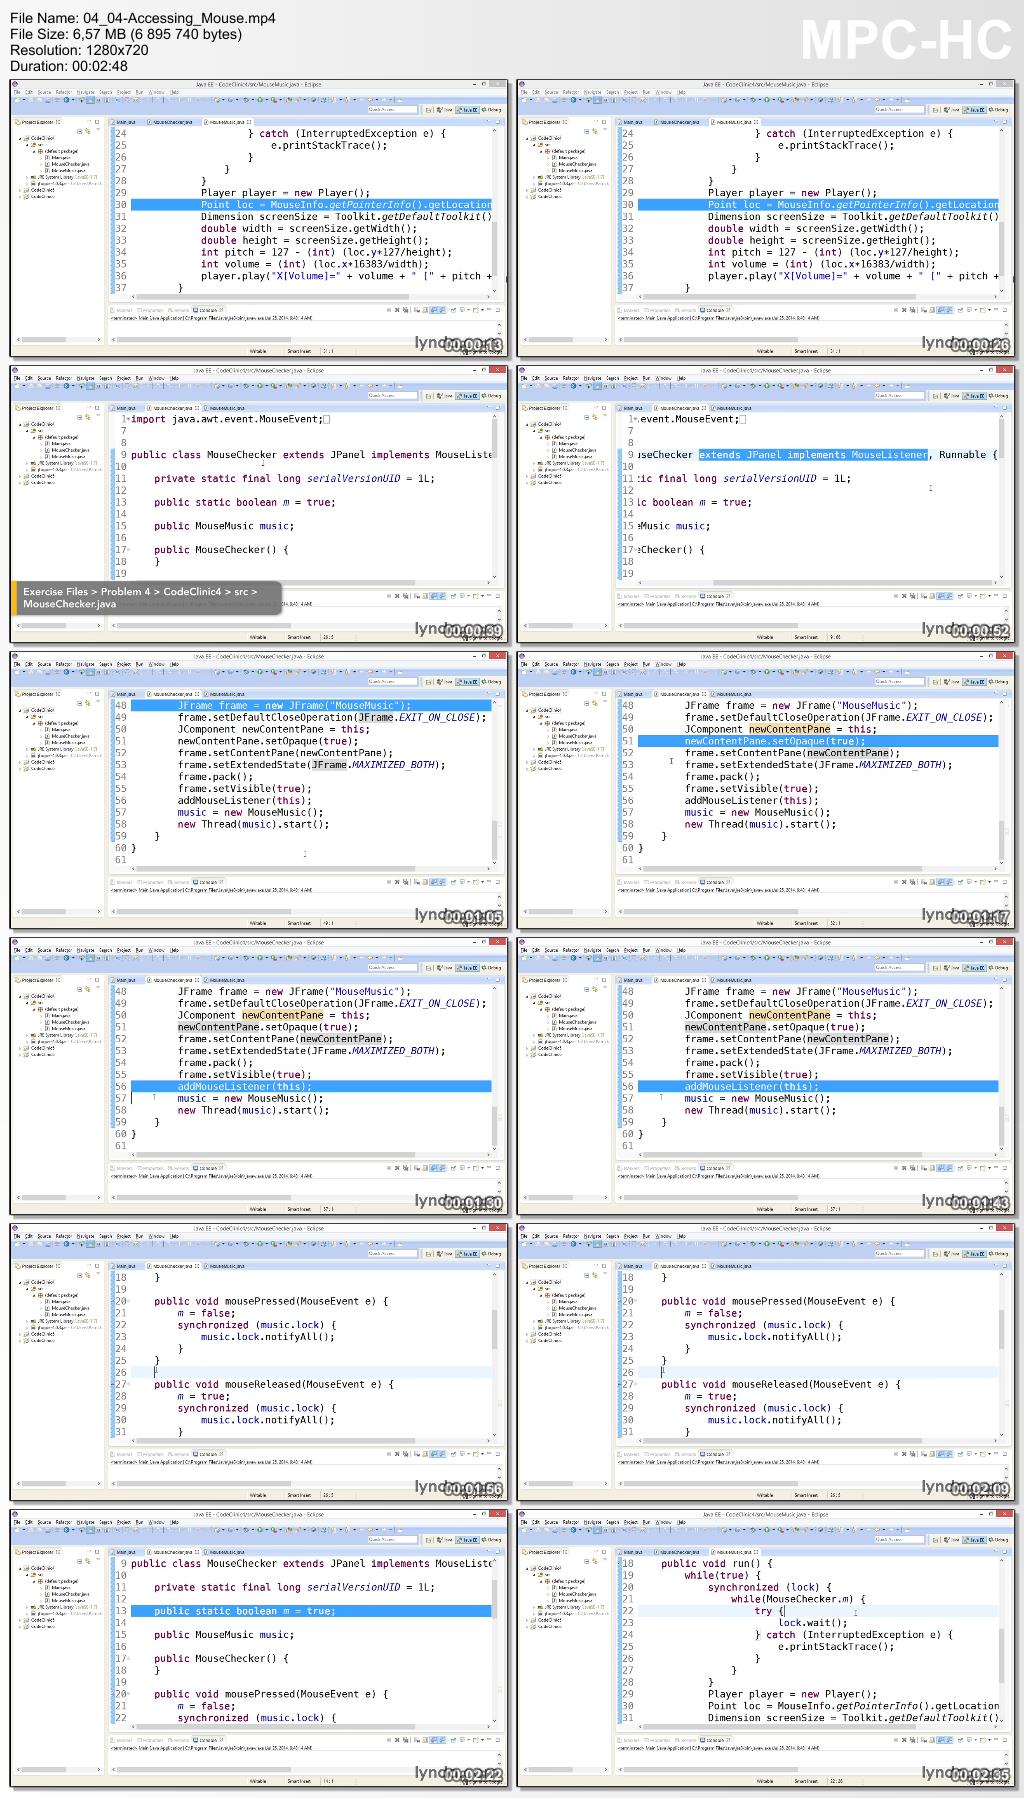Click editor vertical scrollbar in 00:01:05 frame
This screenshot has width=1024, height=1798.
click(x=496, y=784)
